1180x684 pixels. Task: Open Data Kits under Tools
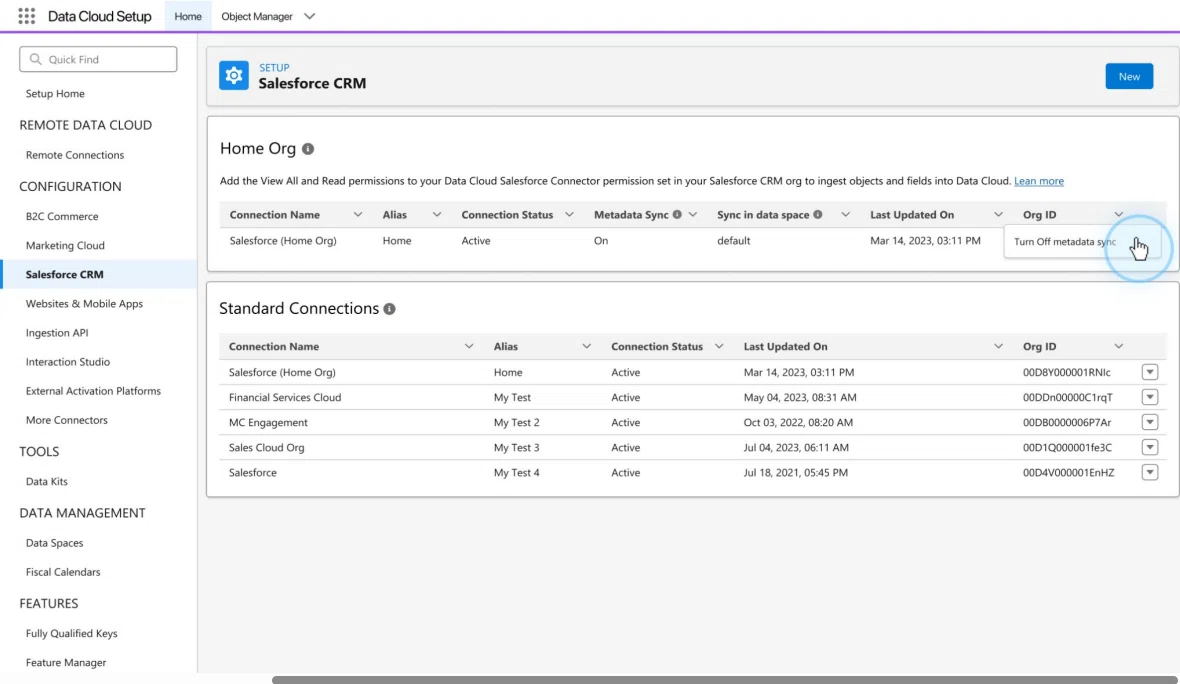pos(47,482)
